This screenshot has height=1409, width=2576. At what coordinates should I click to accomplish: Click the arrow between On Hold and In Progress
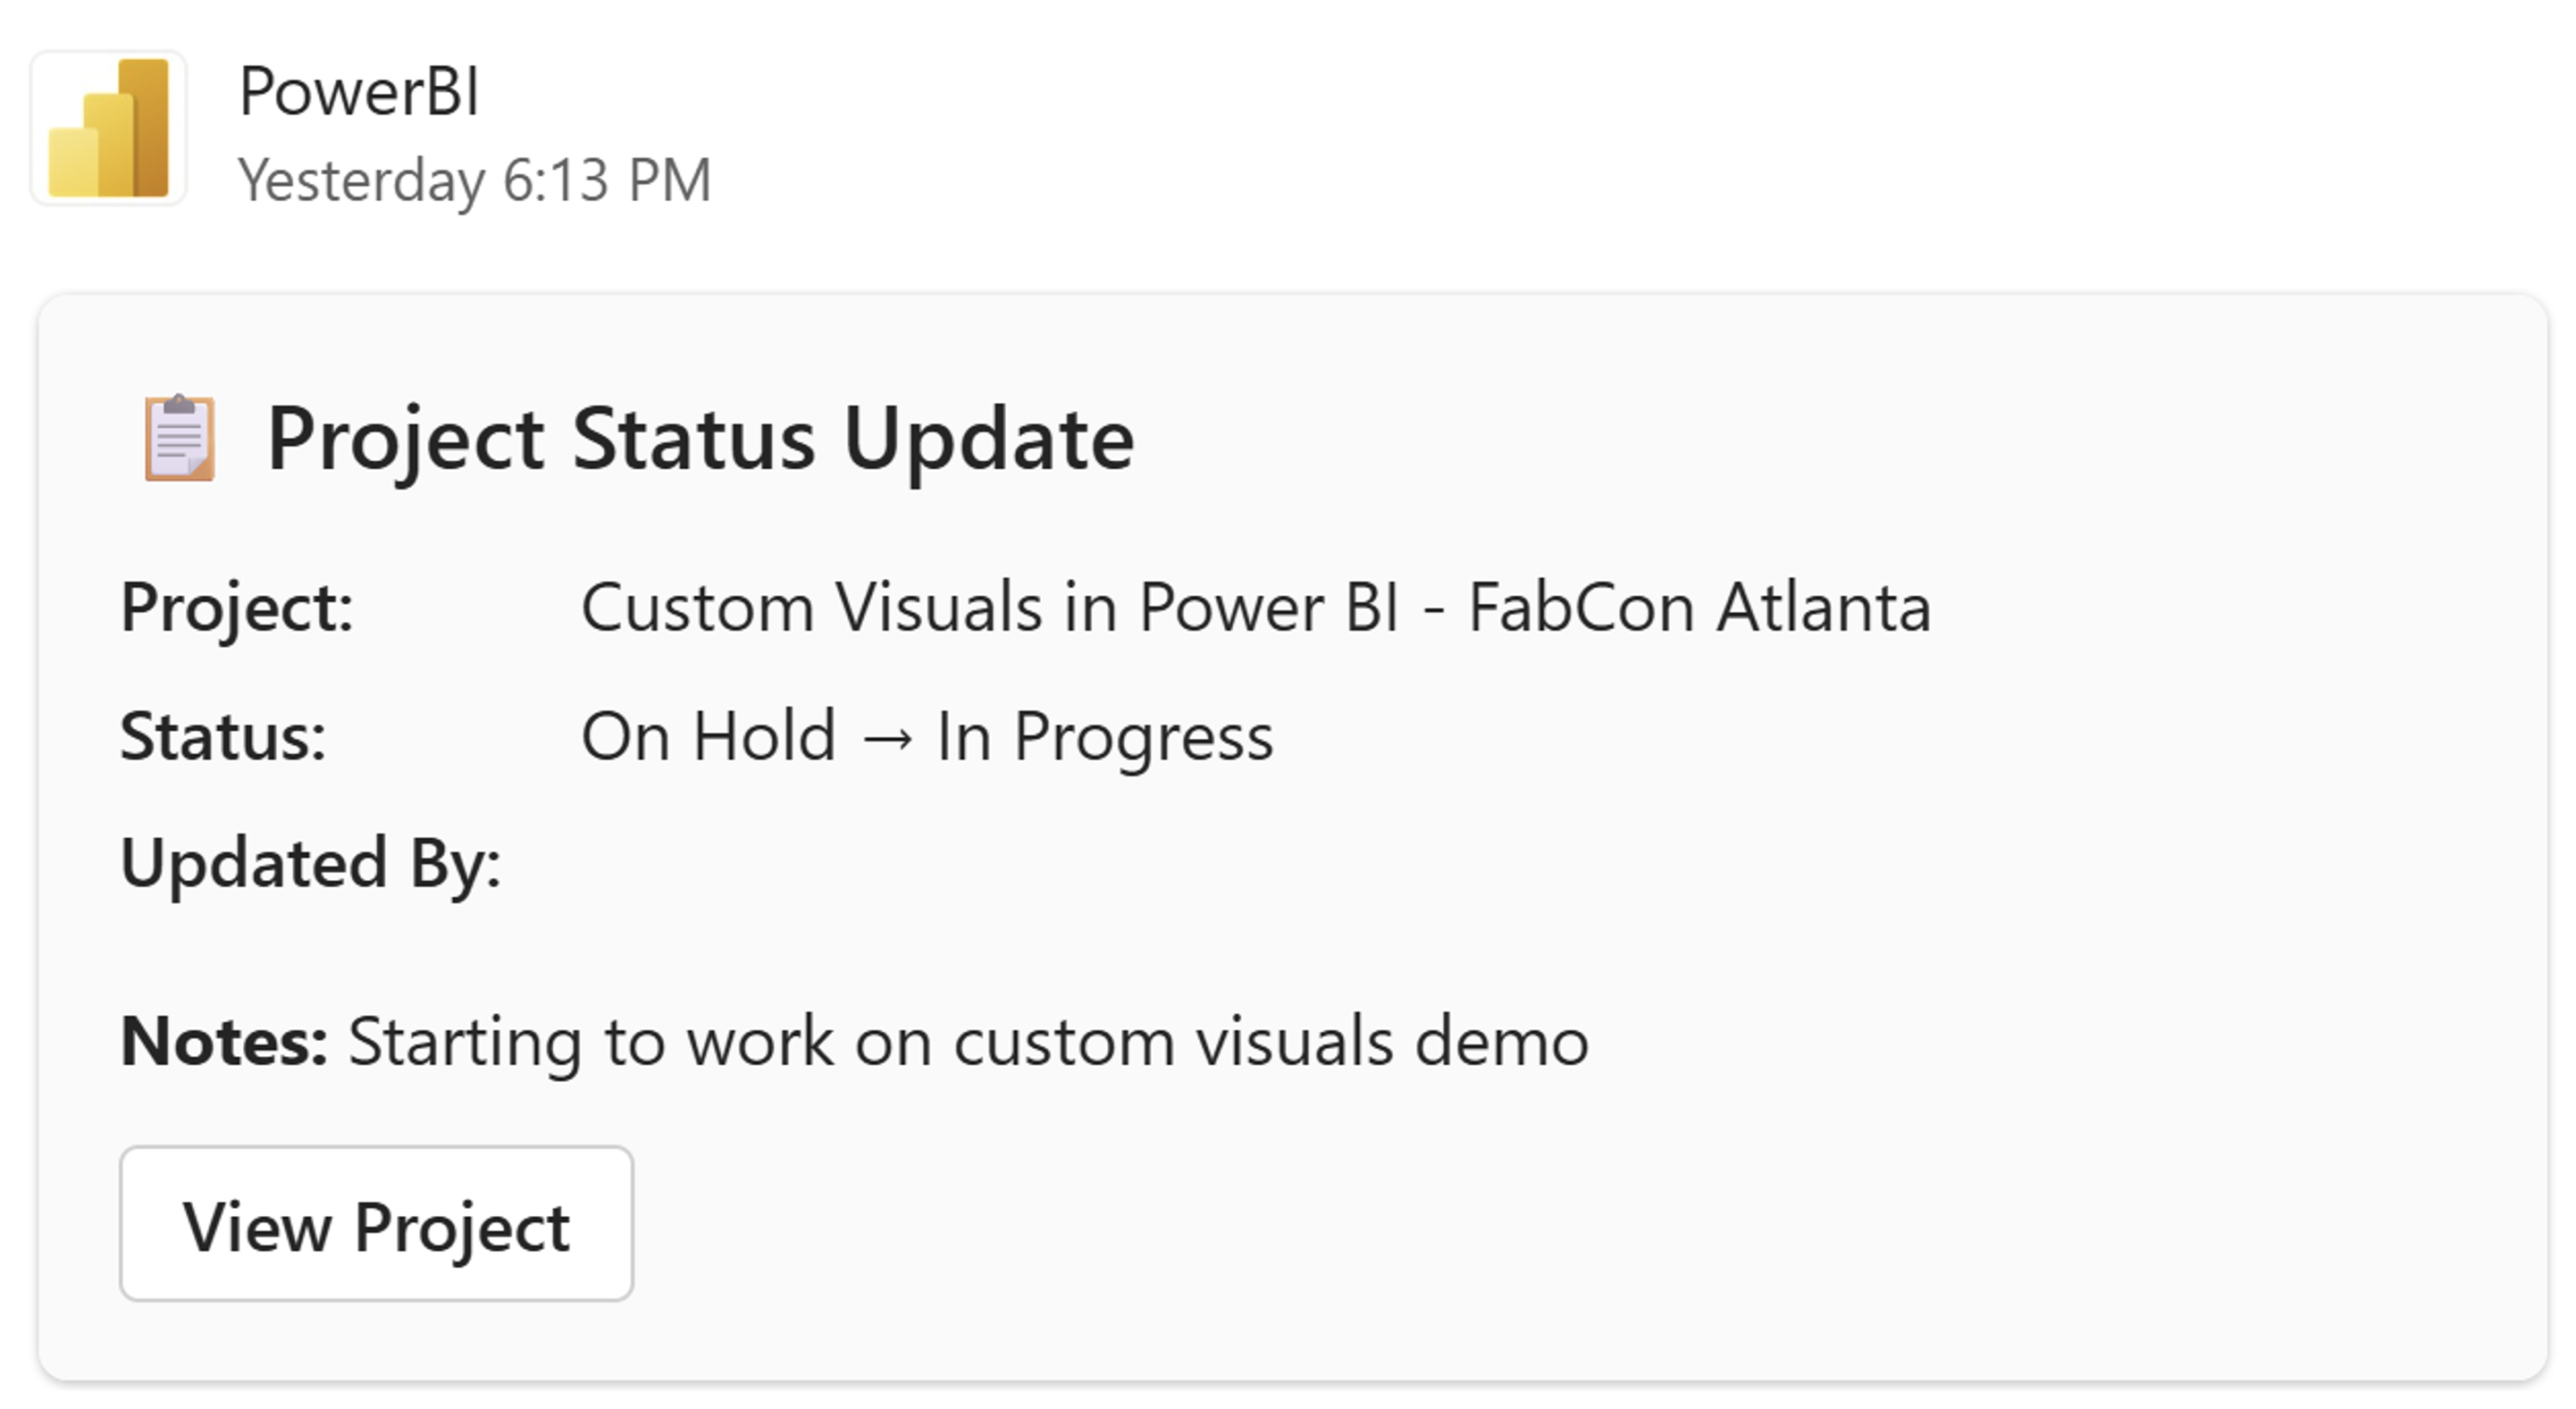coord(886,738)
